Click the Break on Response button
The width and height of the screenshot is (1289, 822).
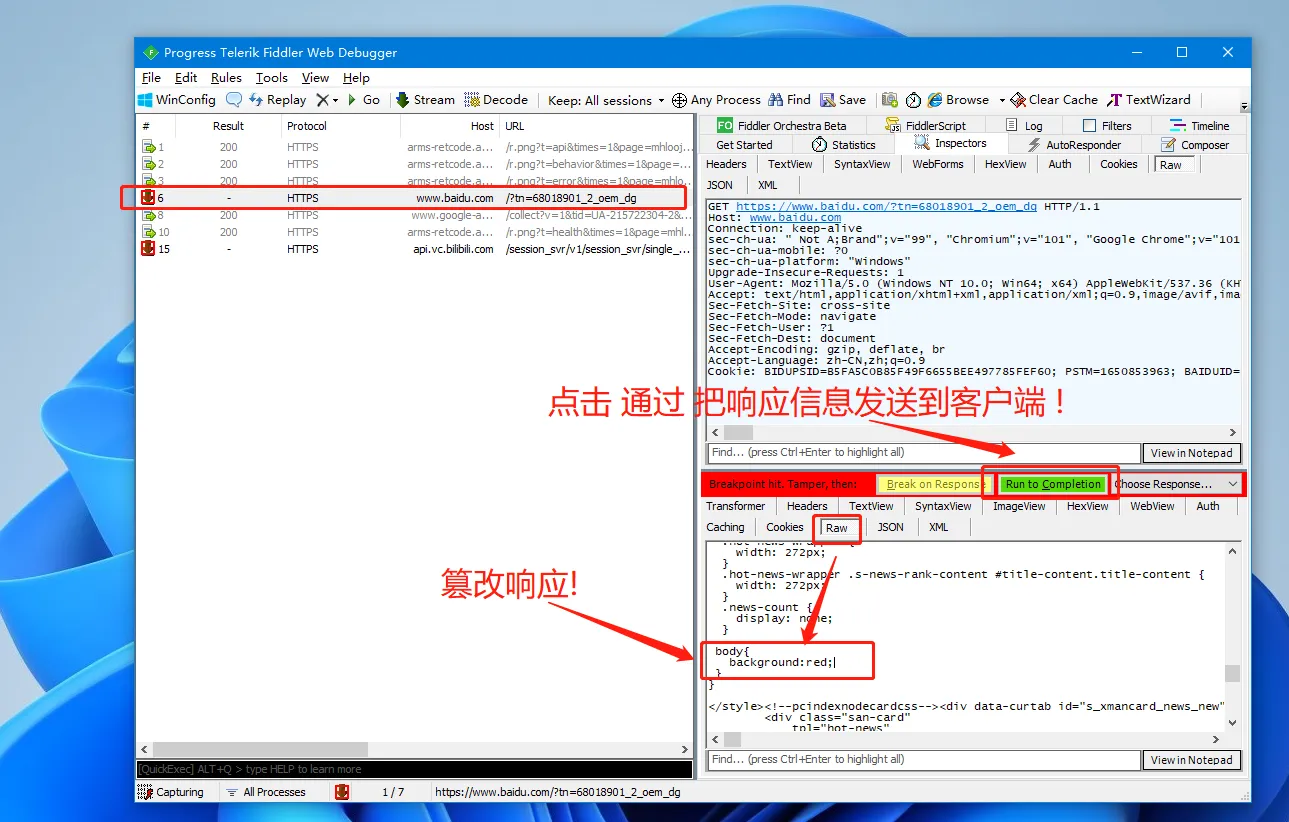(x=934, y=484)
